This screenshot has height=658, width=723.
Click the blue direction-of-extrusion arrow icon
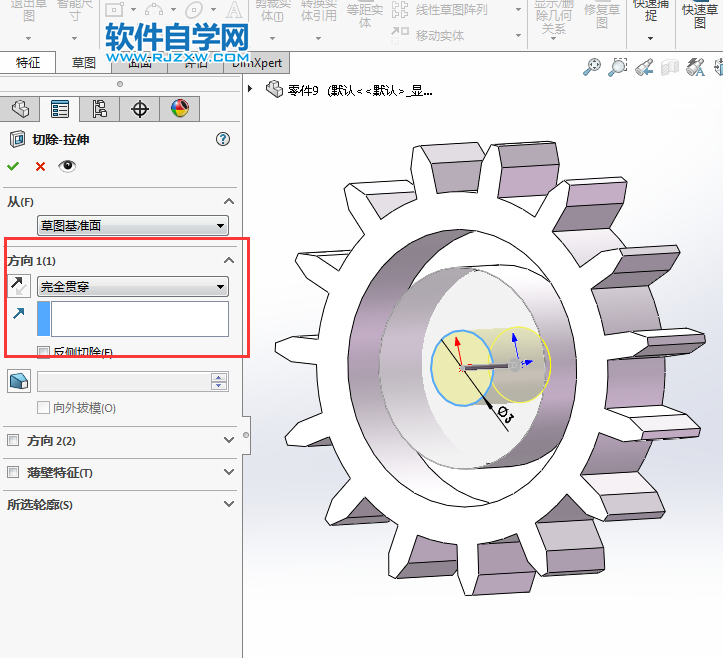coord(18,314)
